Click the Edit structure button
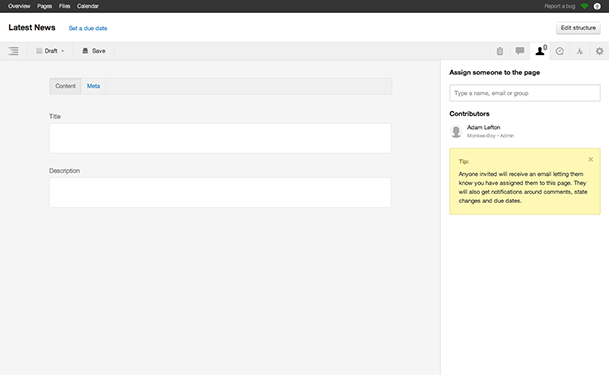 (x=578, y=28)
